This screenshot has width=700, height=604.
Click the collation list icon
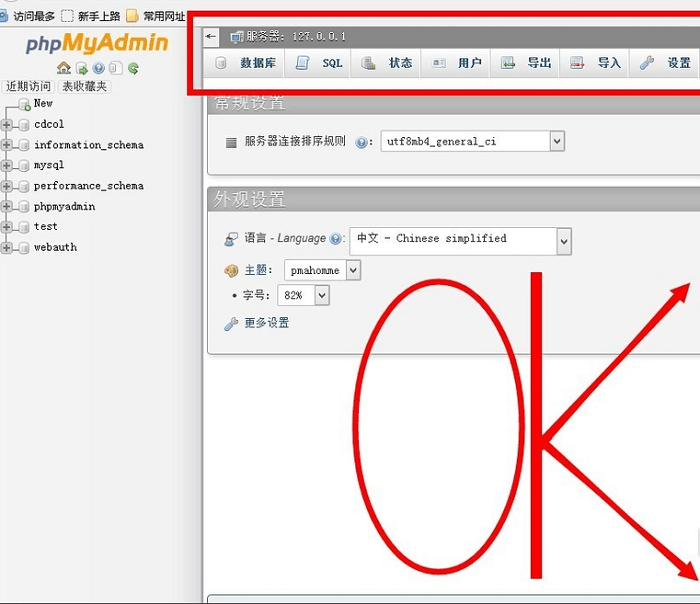pos(231,143)
